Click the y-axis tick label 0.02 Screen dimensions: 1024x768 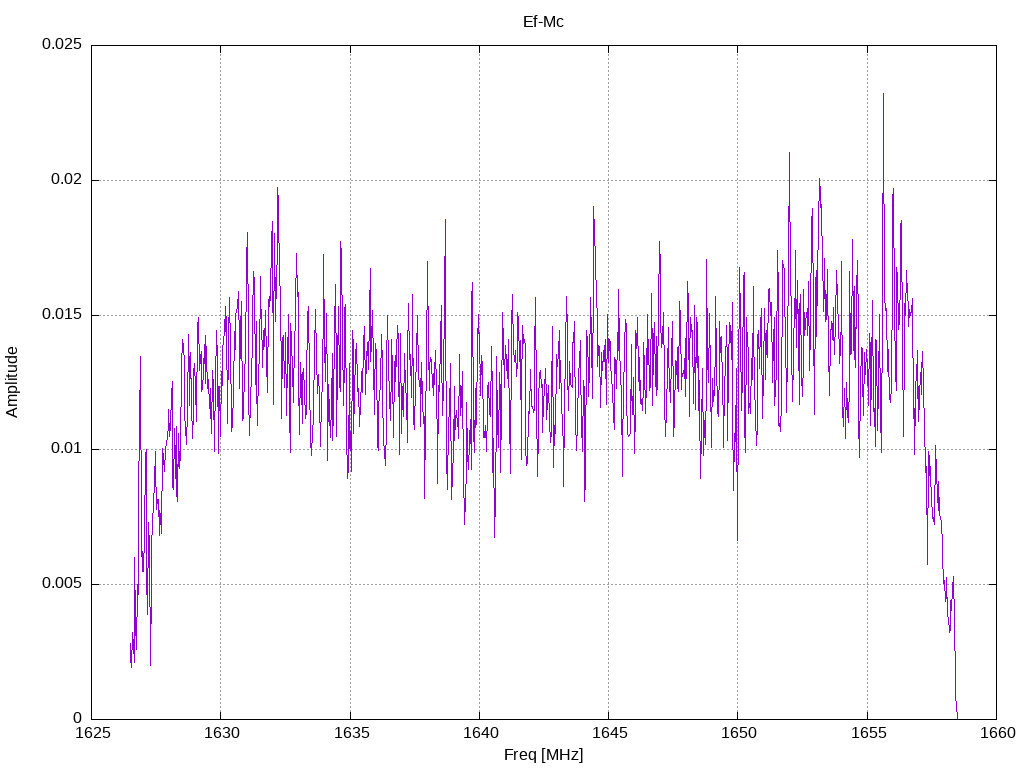67,180
